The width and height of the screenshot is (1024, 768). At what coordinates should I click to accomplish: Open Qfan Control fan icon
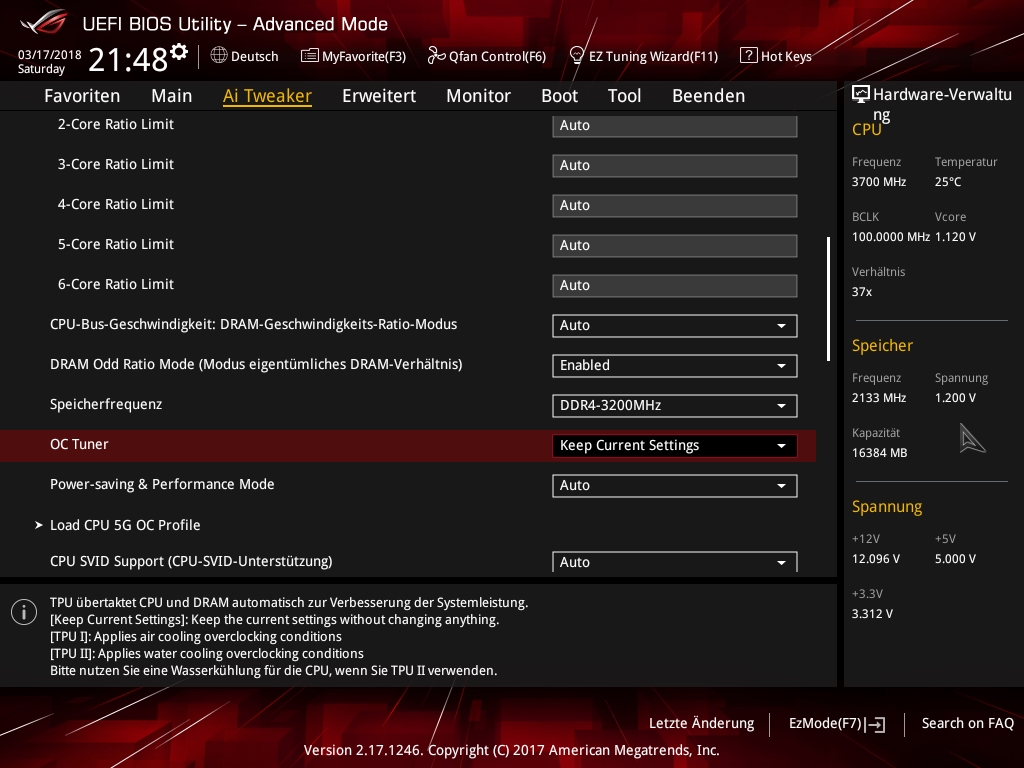pyautogui.click(x=436, y=56)
